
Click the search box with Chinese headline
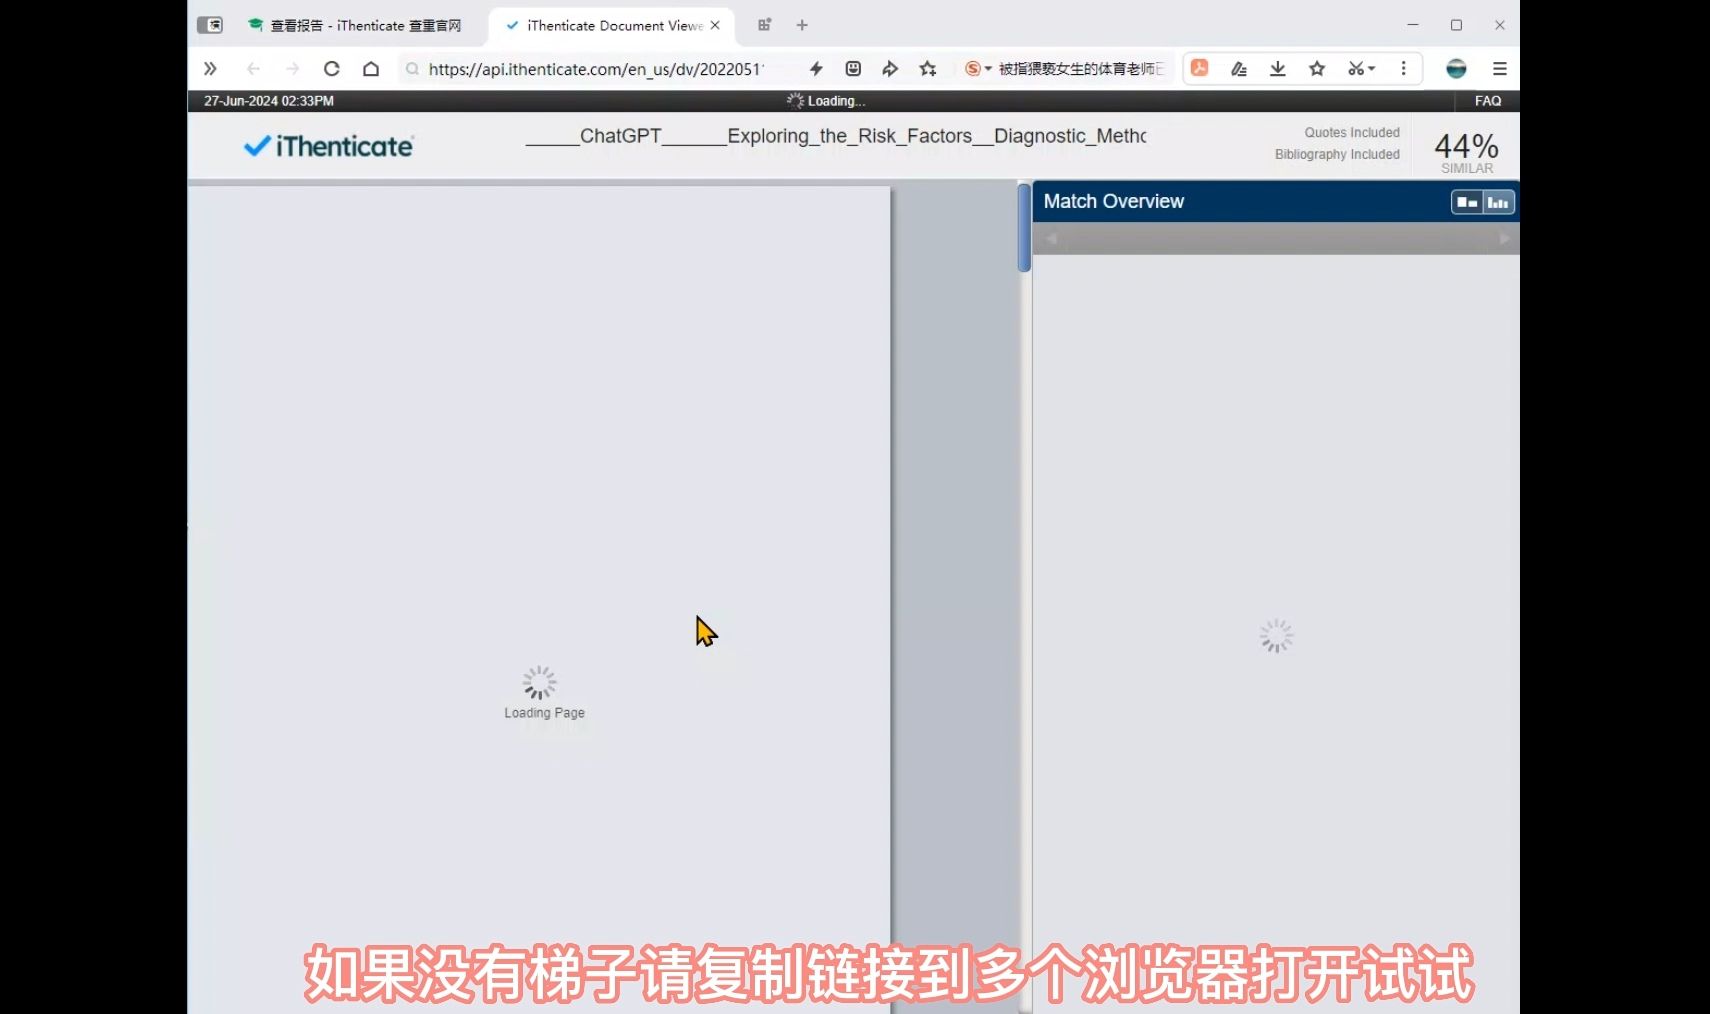(x=1082, y=69)
